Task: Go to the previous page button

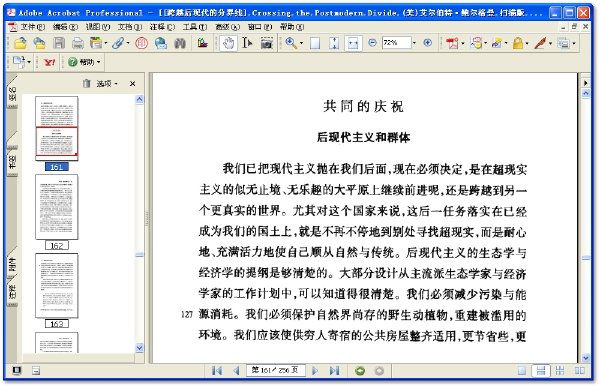Action: tap(236, 371)
